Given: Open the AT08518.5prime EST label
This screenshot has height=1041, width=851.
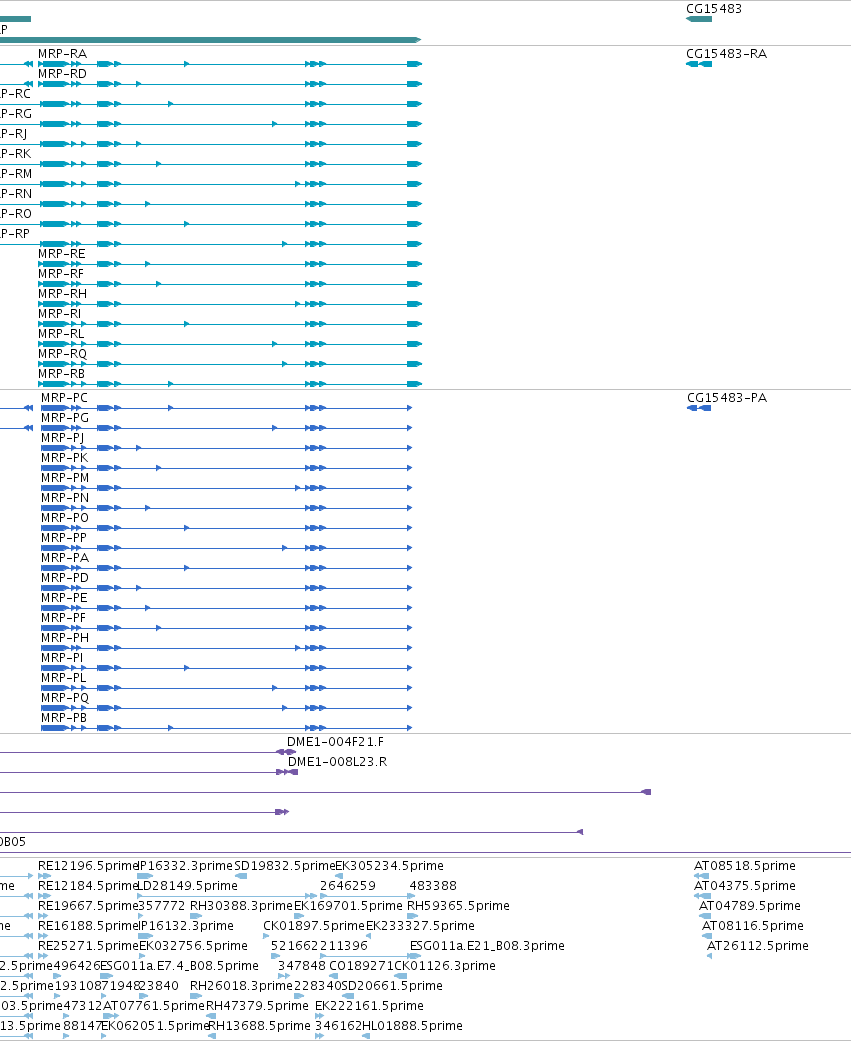Looking at the screenshot, I should (745, 866).
